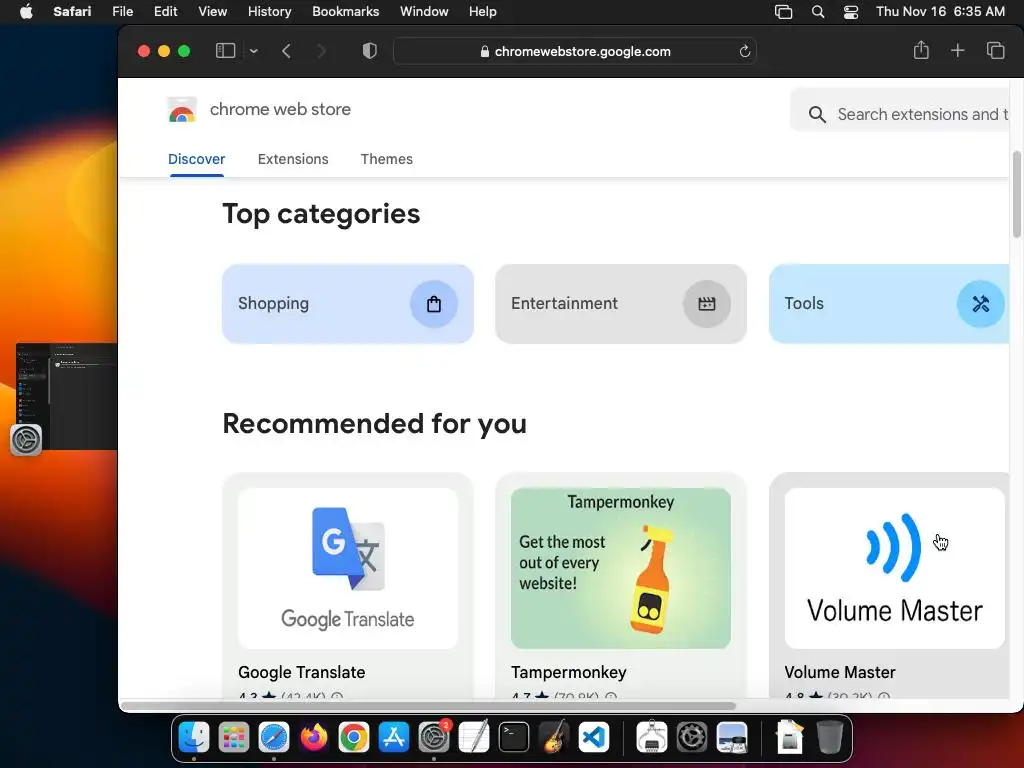Click the Shopping bag icon

click(434, 304)
